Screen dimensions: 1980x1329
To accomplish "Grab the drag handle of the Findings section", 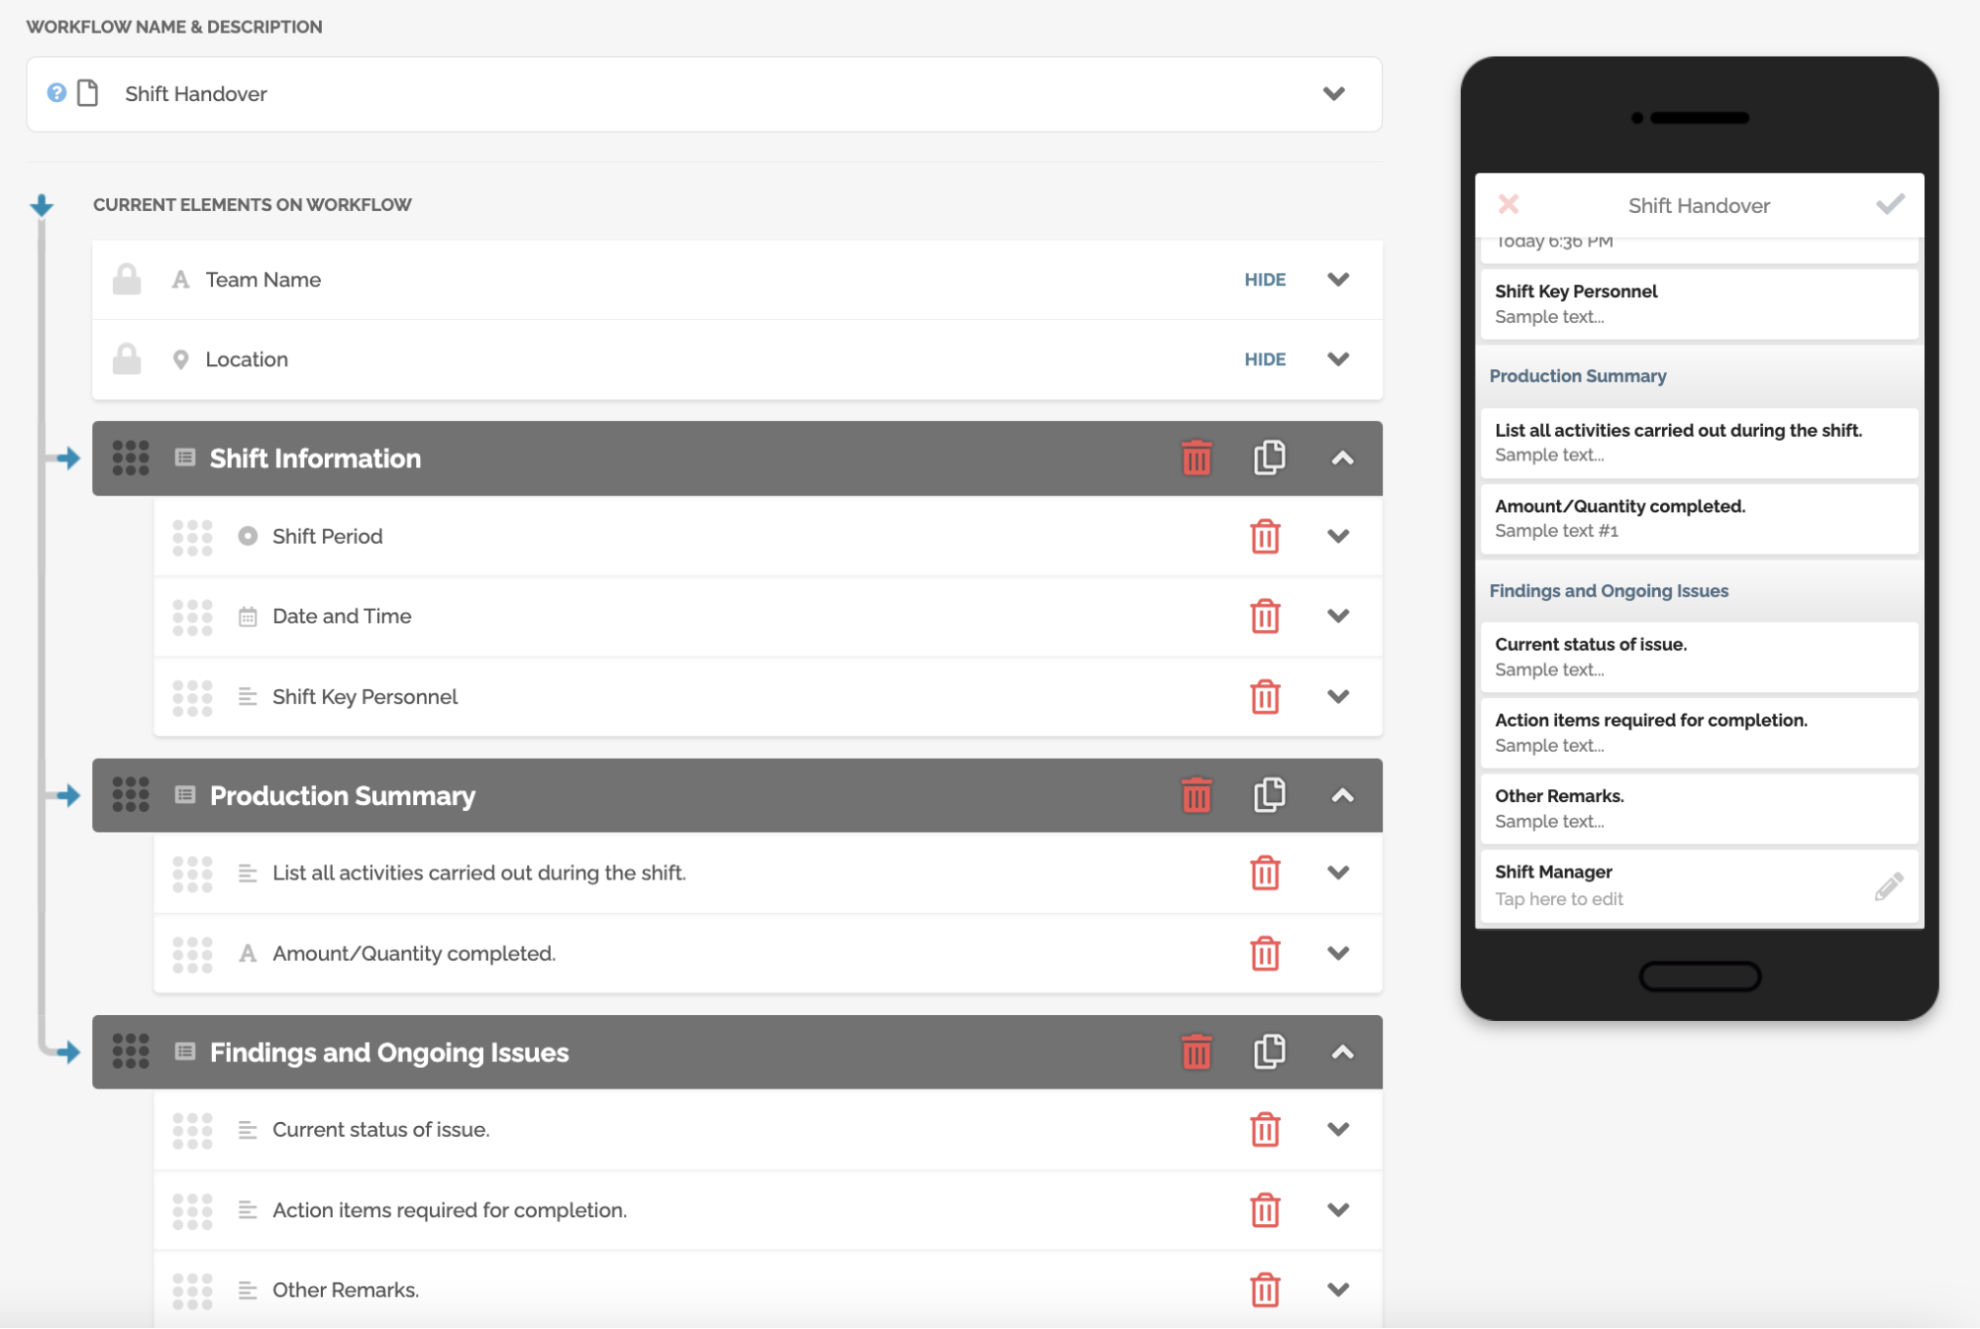I will tap(130, 1052).
